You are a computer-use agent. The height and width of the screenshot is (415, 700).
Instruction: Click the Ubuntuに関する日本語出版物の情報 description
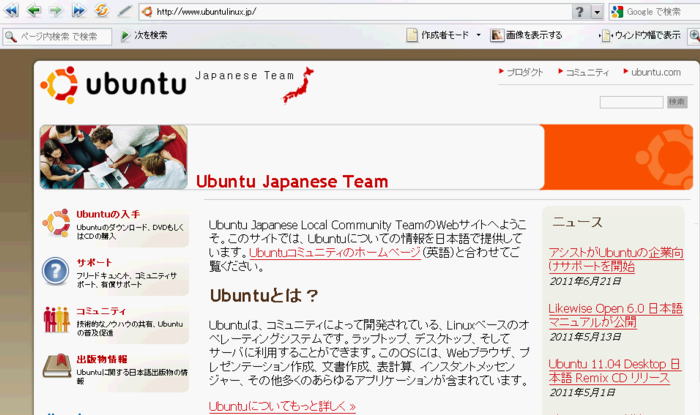click(132, 376)
